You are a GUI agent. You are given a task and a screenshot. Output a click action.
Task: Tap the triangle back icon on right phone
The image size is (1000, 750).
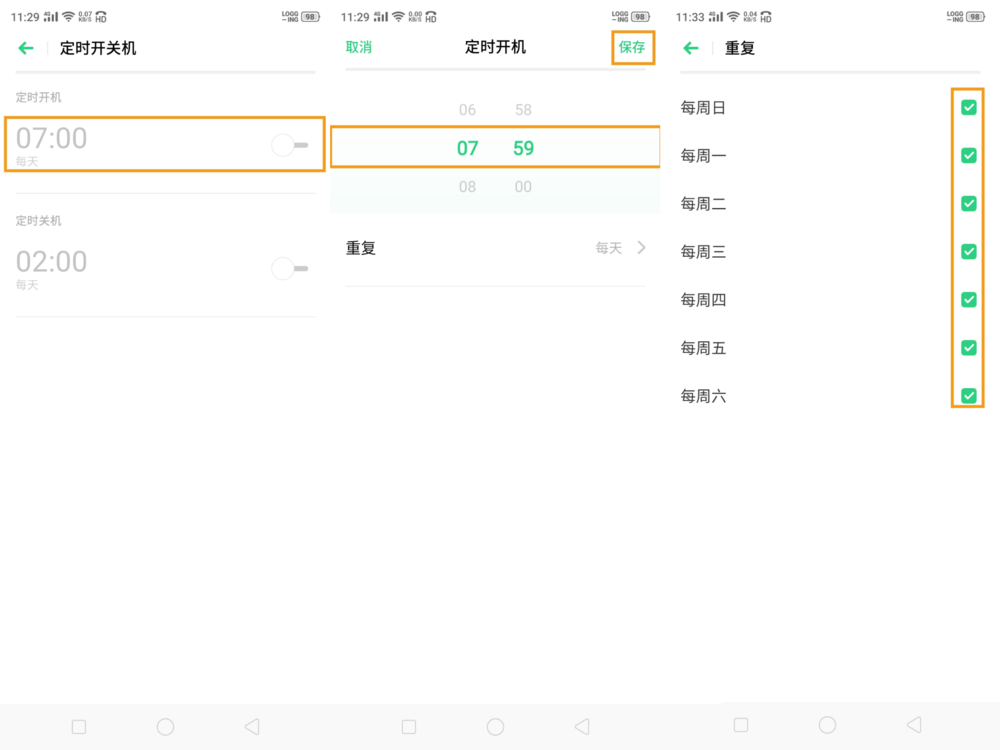click(914, 725)
